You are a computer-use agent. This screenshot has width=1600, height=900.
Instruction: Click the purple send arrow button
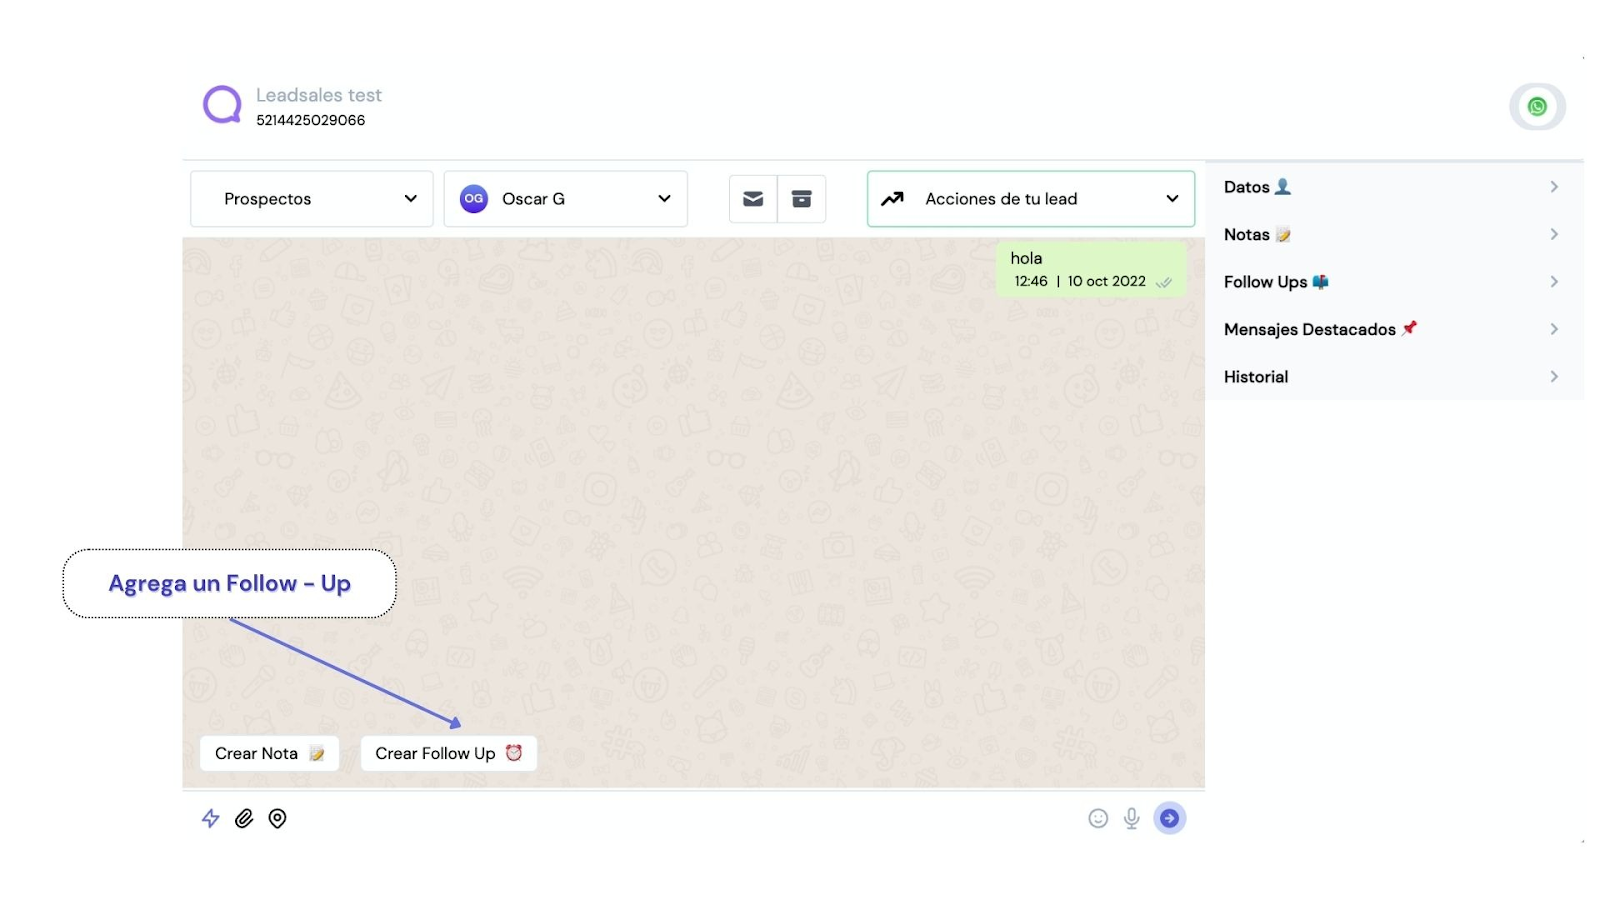tap(1169, 818)
